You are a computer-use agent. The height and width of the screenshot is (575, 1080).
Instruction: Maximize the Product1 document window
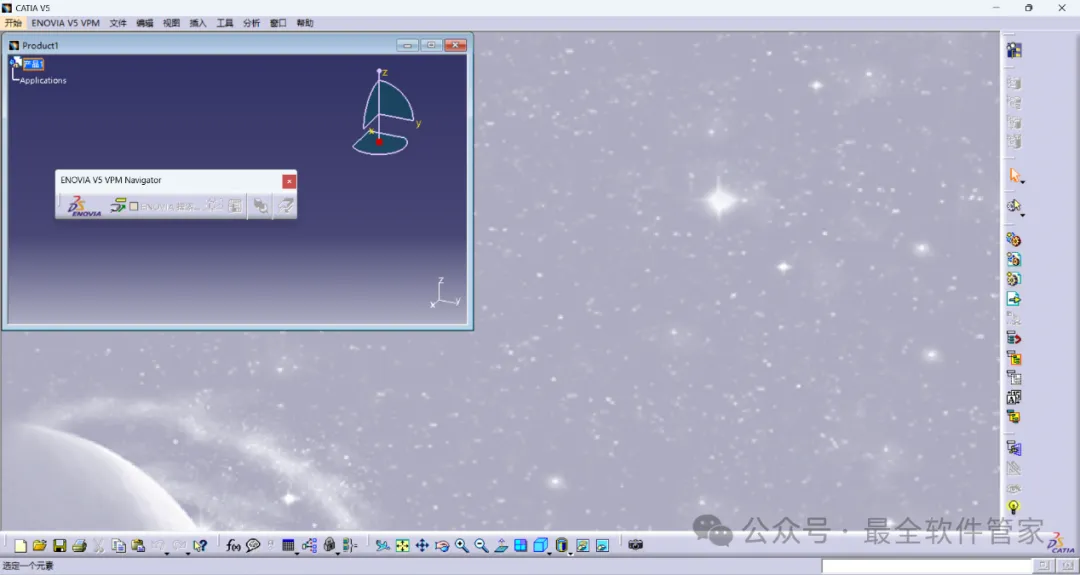point(431,45)
